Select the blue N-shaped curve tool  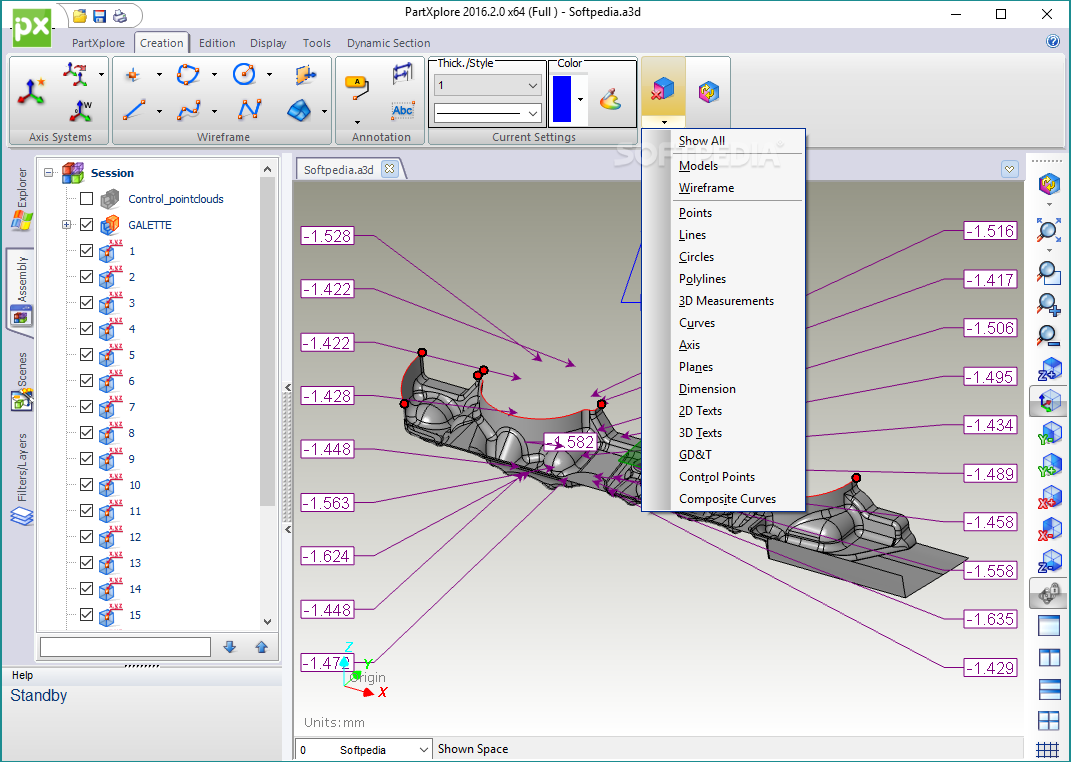pos(249,109)
